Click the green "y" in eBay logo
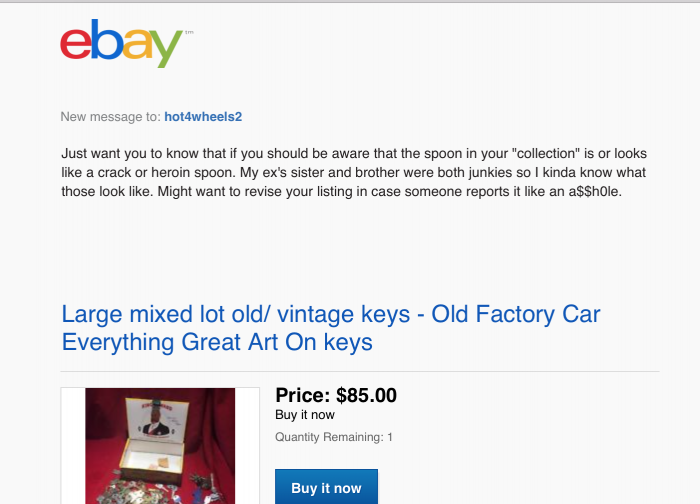Image resolution: width=700 pixels, height=504 pixels. click(x=166, y=48)
